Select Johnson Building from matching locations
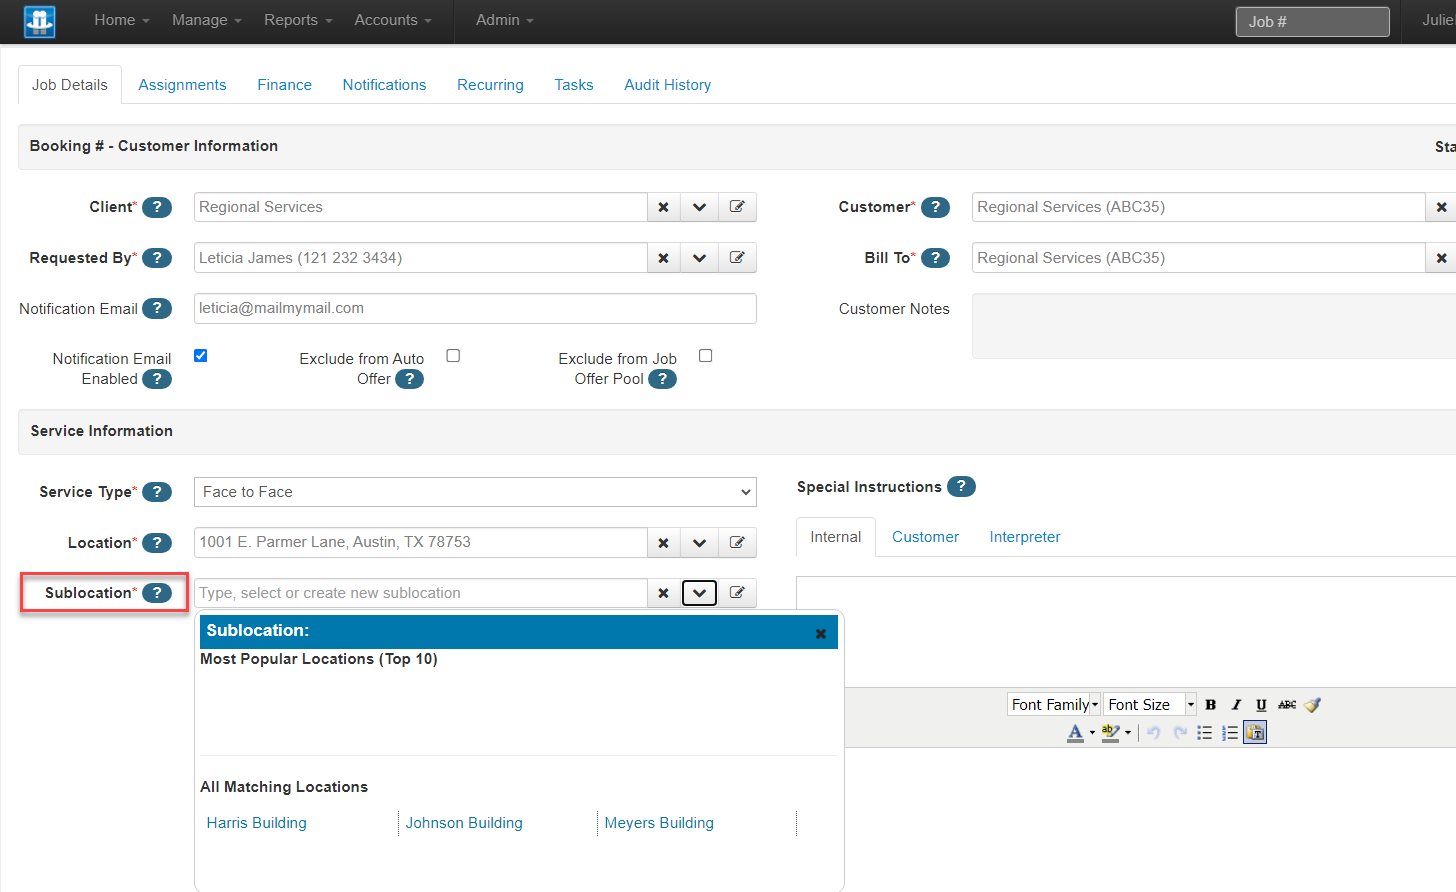1456x892 pixels. coord(463,822)
